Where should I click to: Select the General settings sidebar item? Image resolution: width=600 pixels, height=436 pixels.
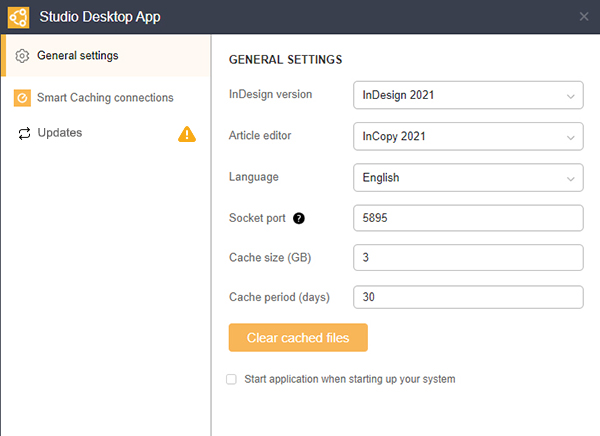pos(78,56)
